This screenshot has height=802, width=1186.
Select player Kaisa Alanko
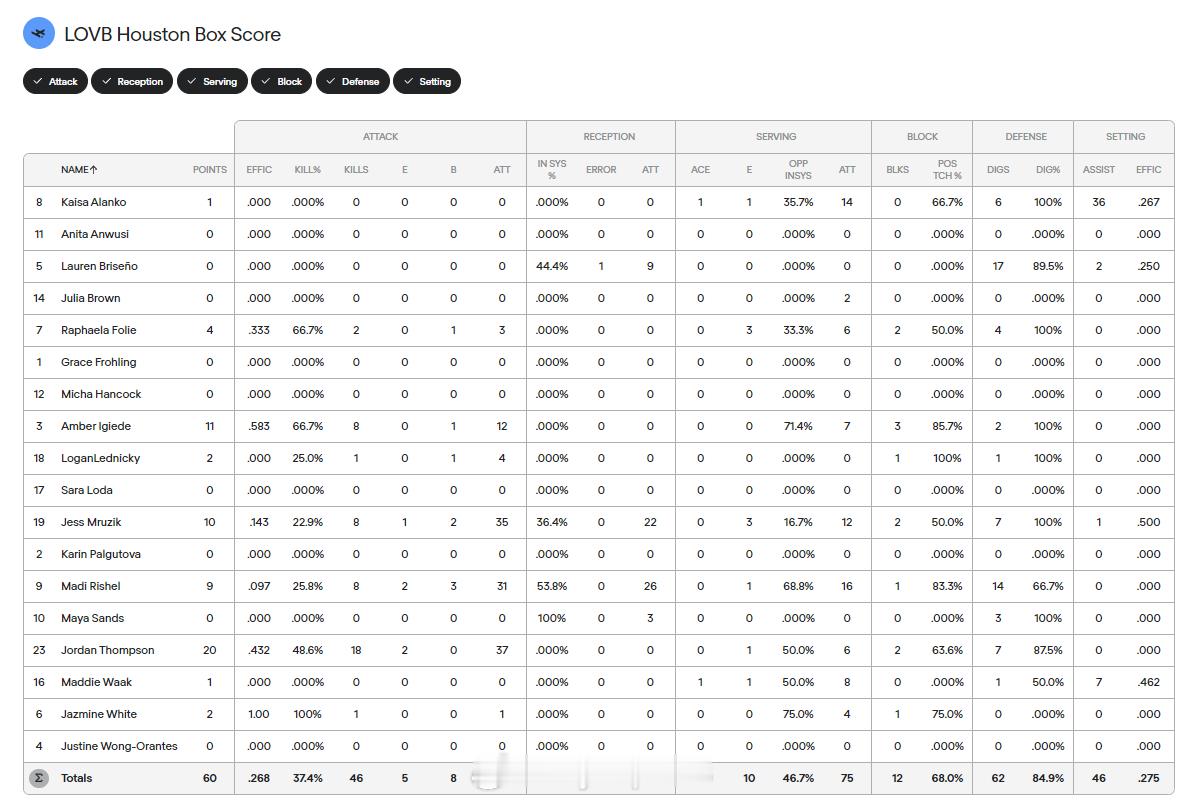pos(94,202)
